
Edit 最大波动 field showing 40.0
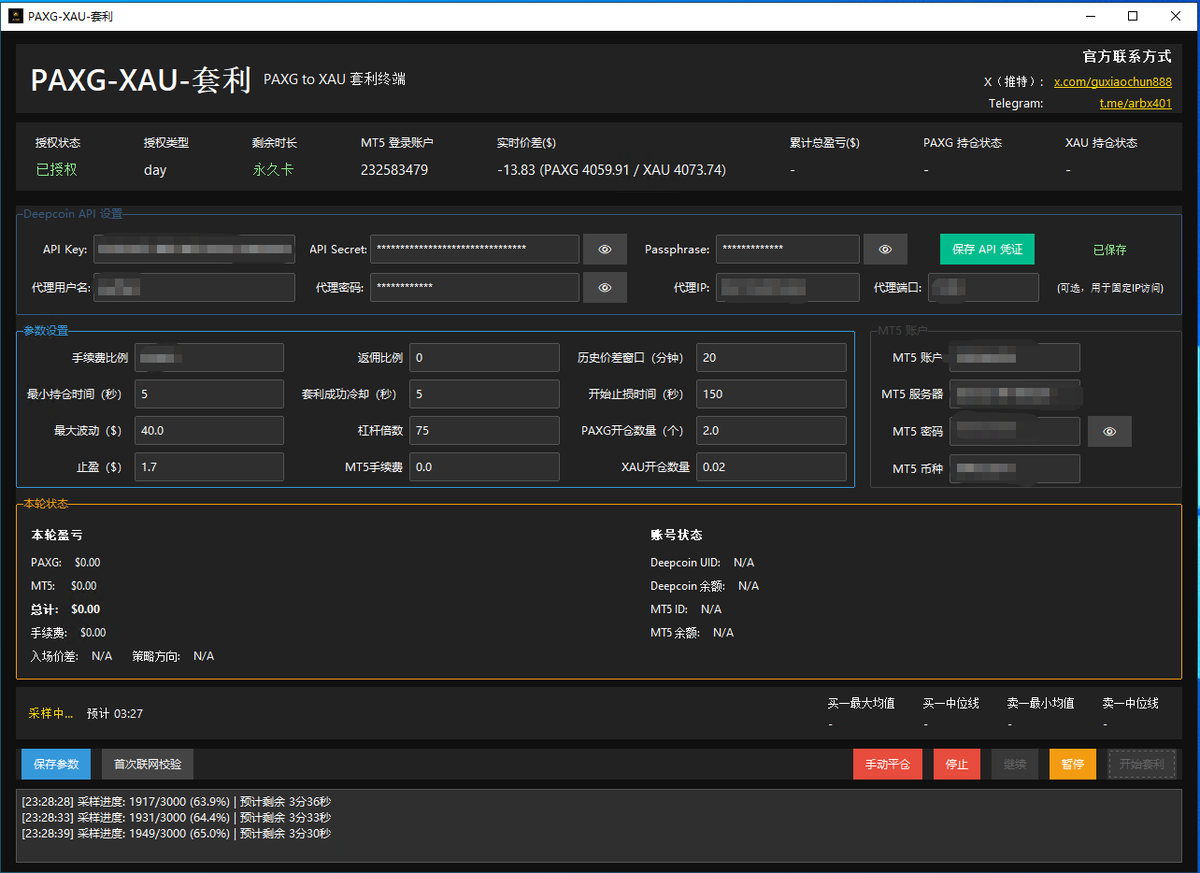[209, 431]
